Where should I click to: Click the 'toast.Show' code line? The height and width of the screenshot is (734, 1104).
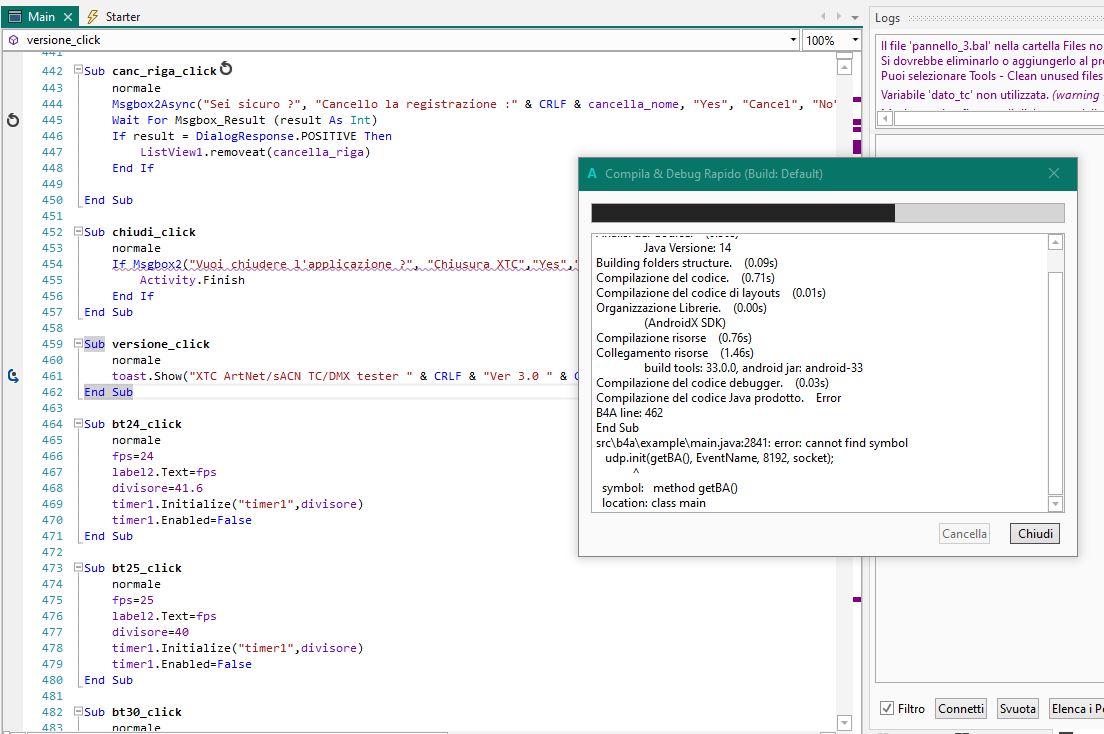tap(345, 376)
